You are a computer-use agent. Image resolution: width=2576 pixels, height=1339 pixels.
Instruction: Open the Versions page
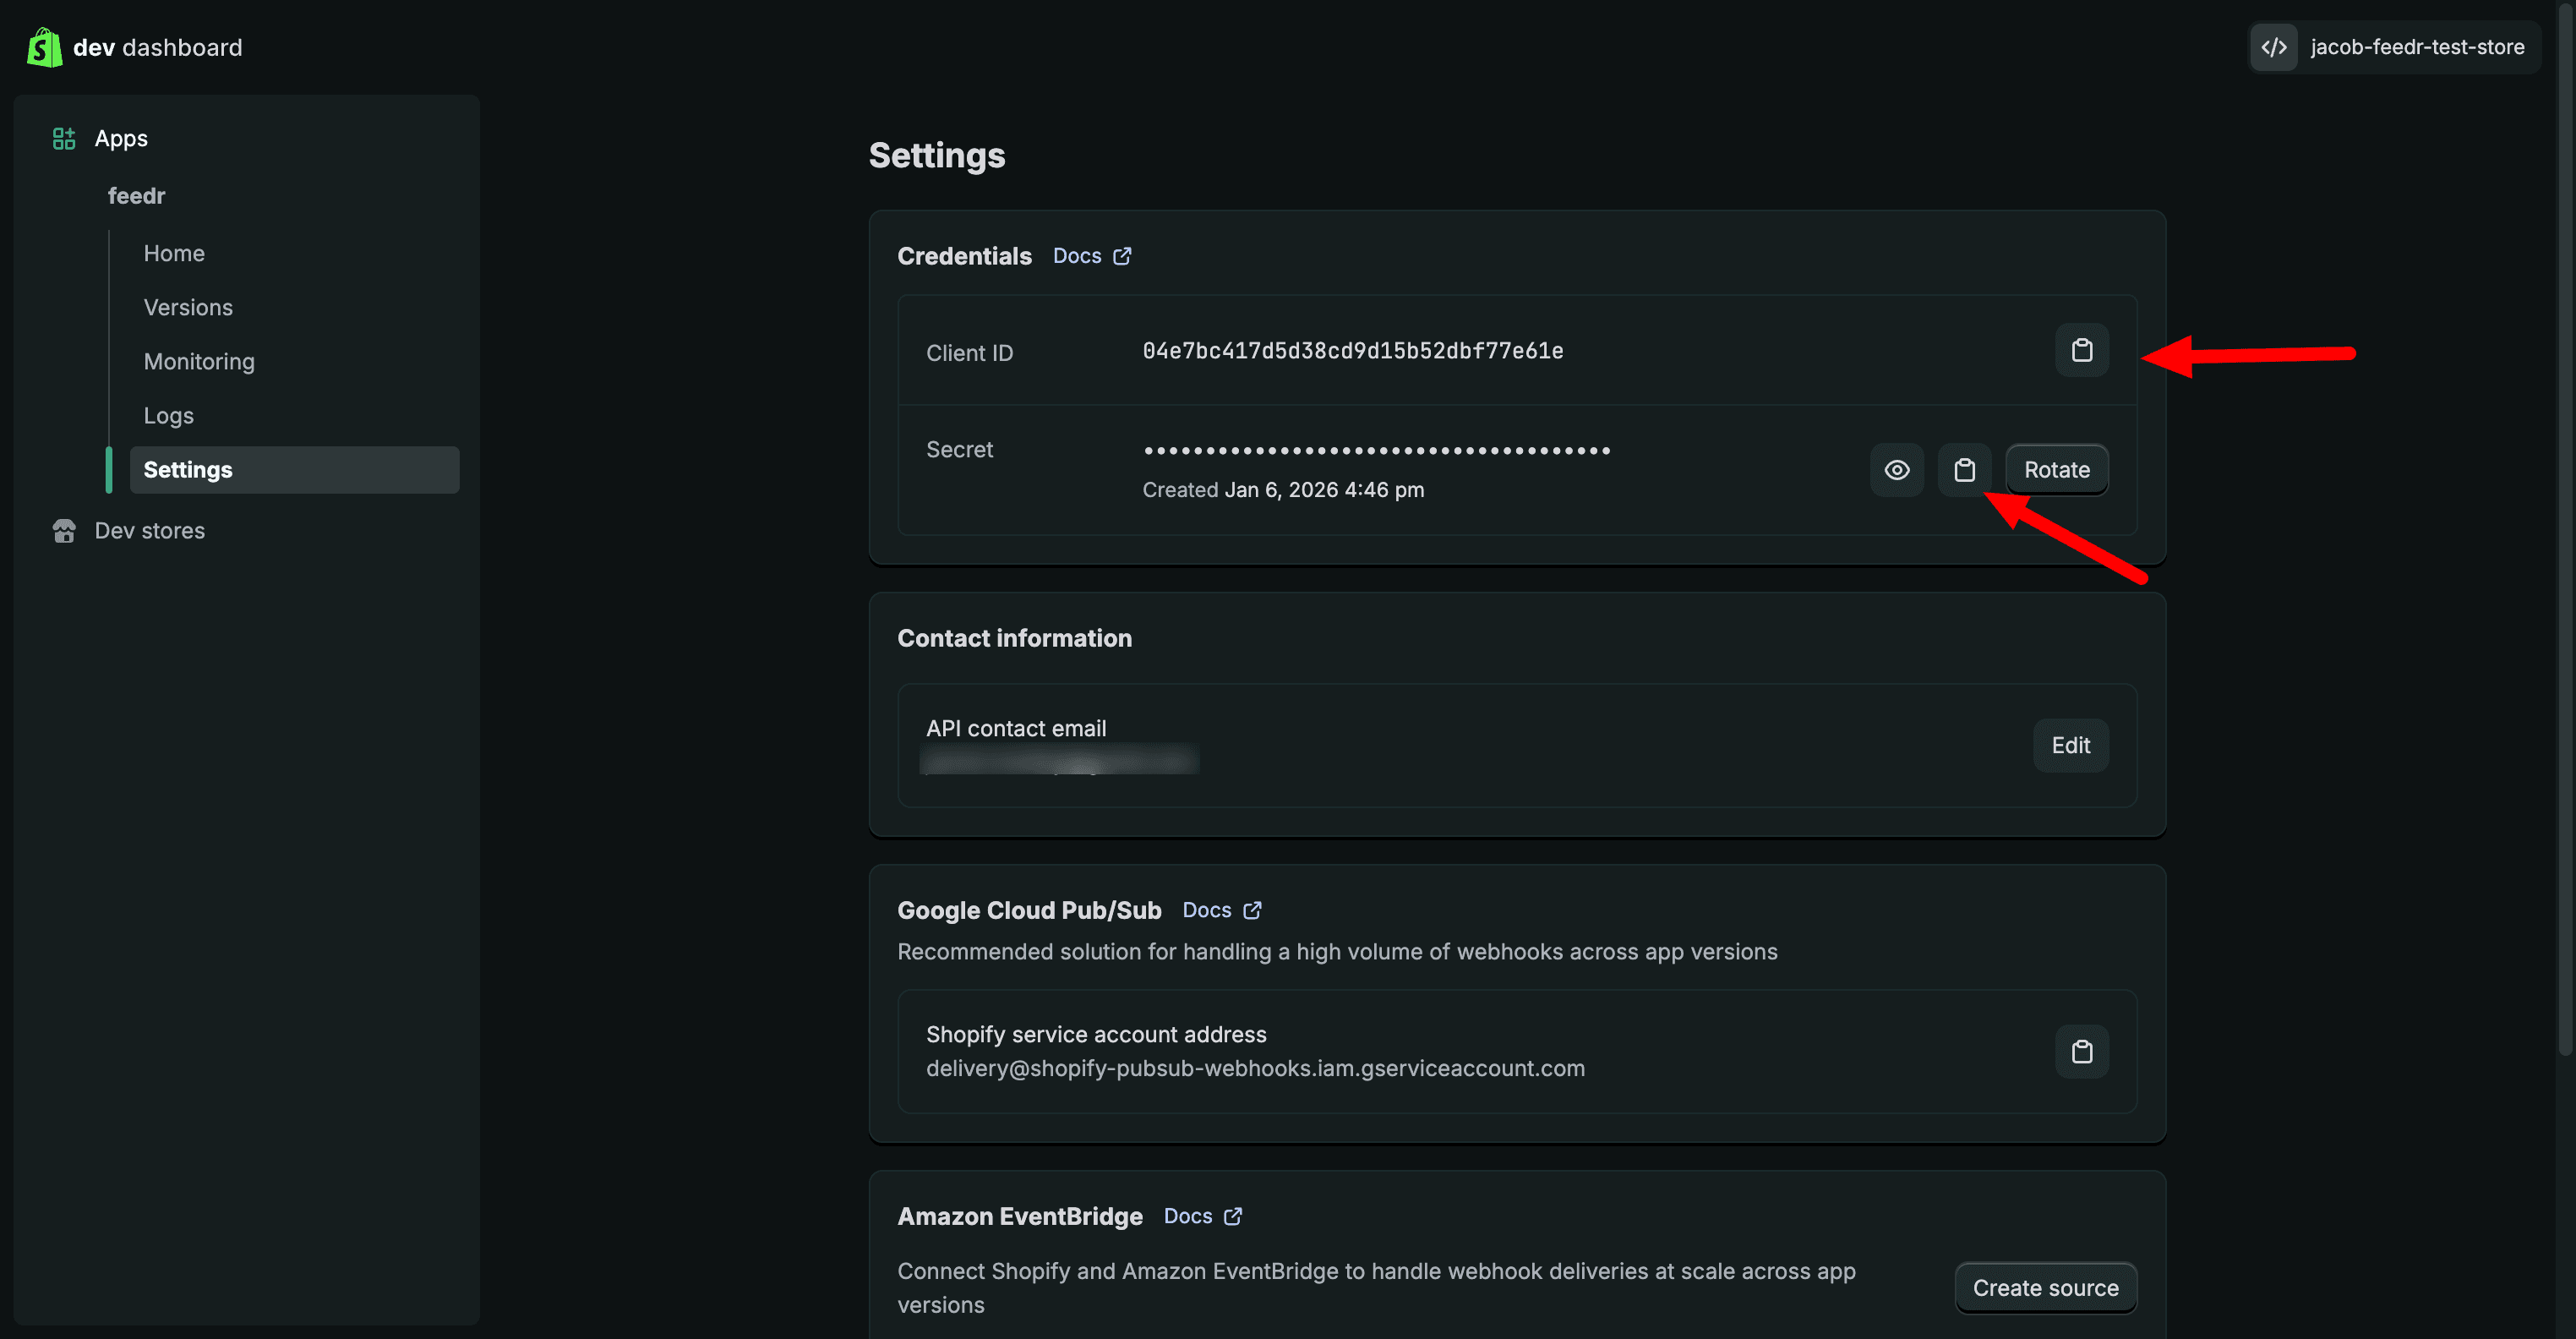[x=188, y=308]
